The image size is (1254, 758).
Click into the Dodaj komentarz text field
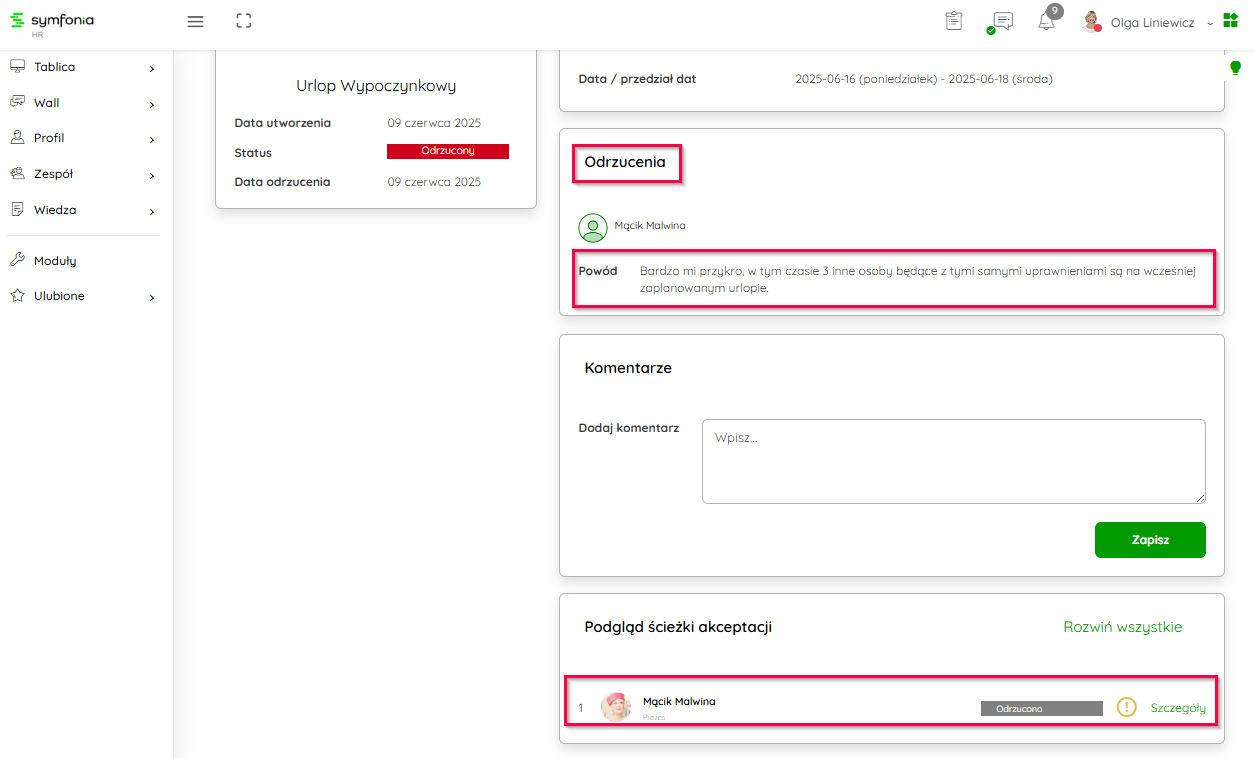pos(953,461)
